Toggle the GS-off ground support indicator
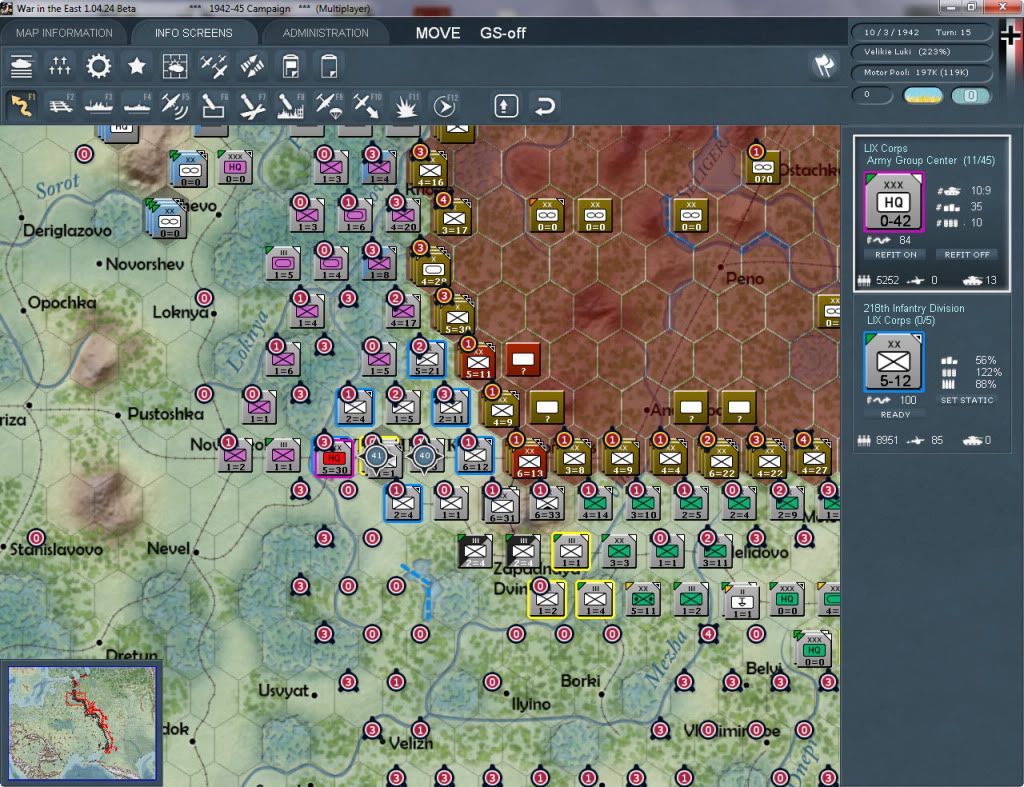 pyautogui.click(x=503, y=33)
